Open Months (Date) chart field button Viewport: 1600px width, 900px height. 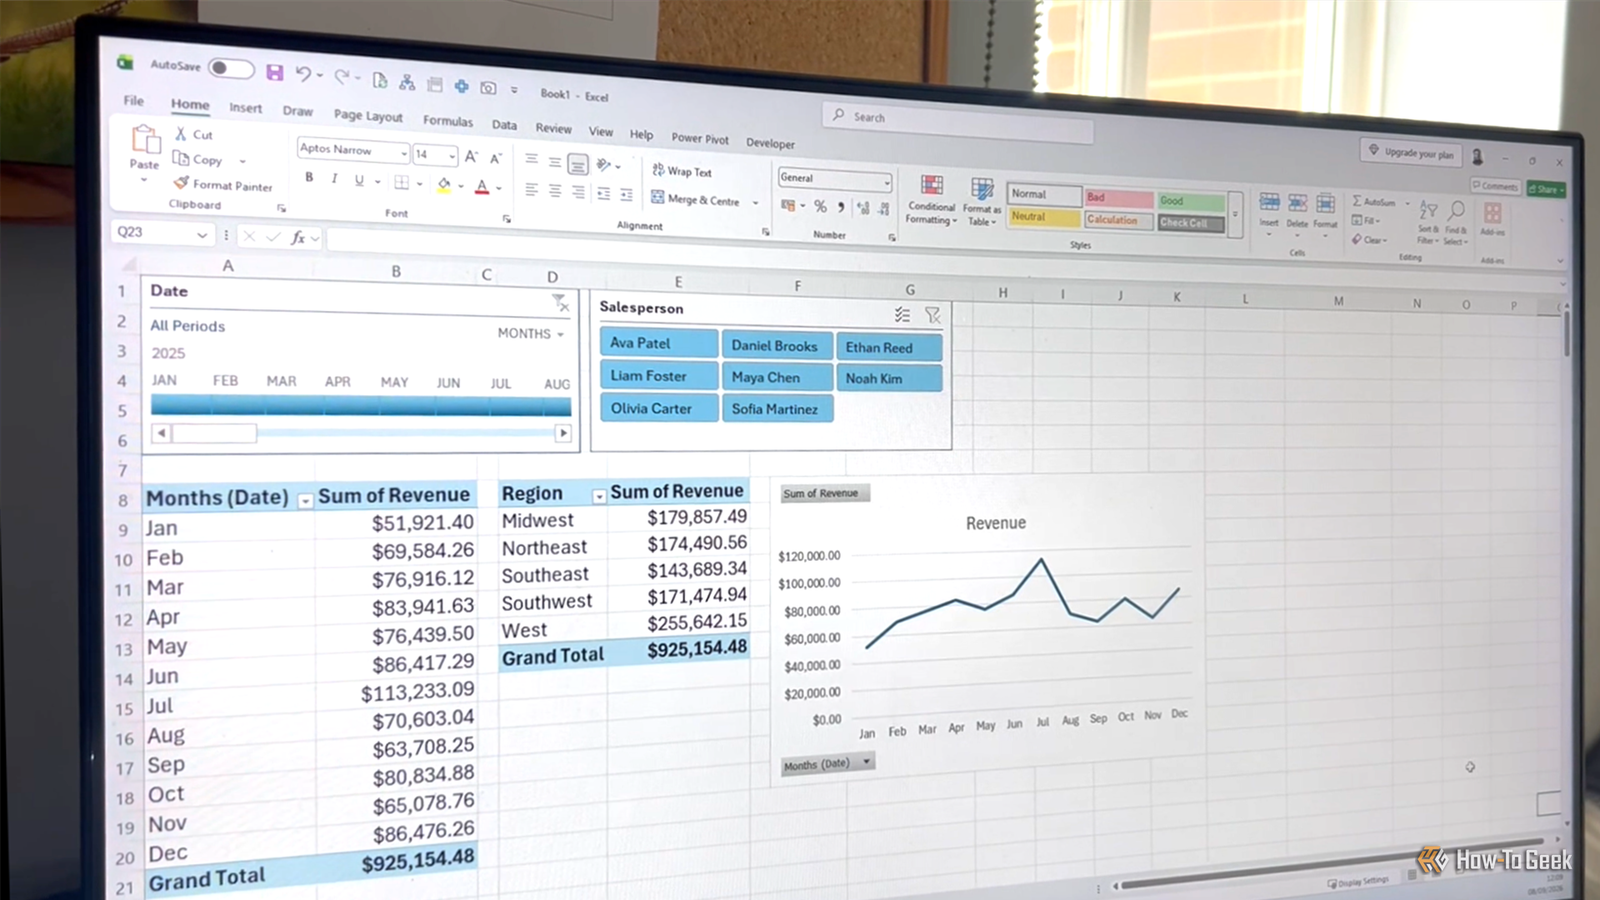(827, 764)
